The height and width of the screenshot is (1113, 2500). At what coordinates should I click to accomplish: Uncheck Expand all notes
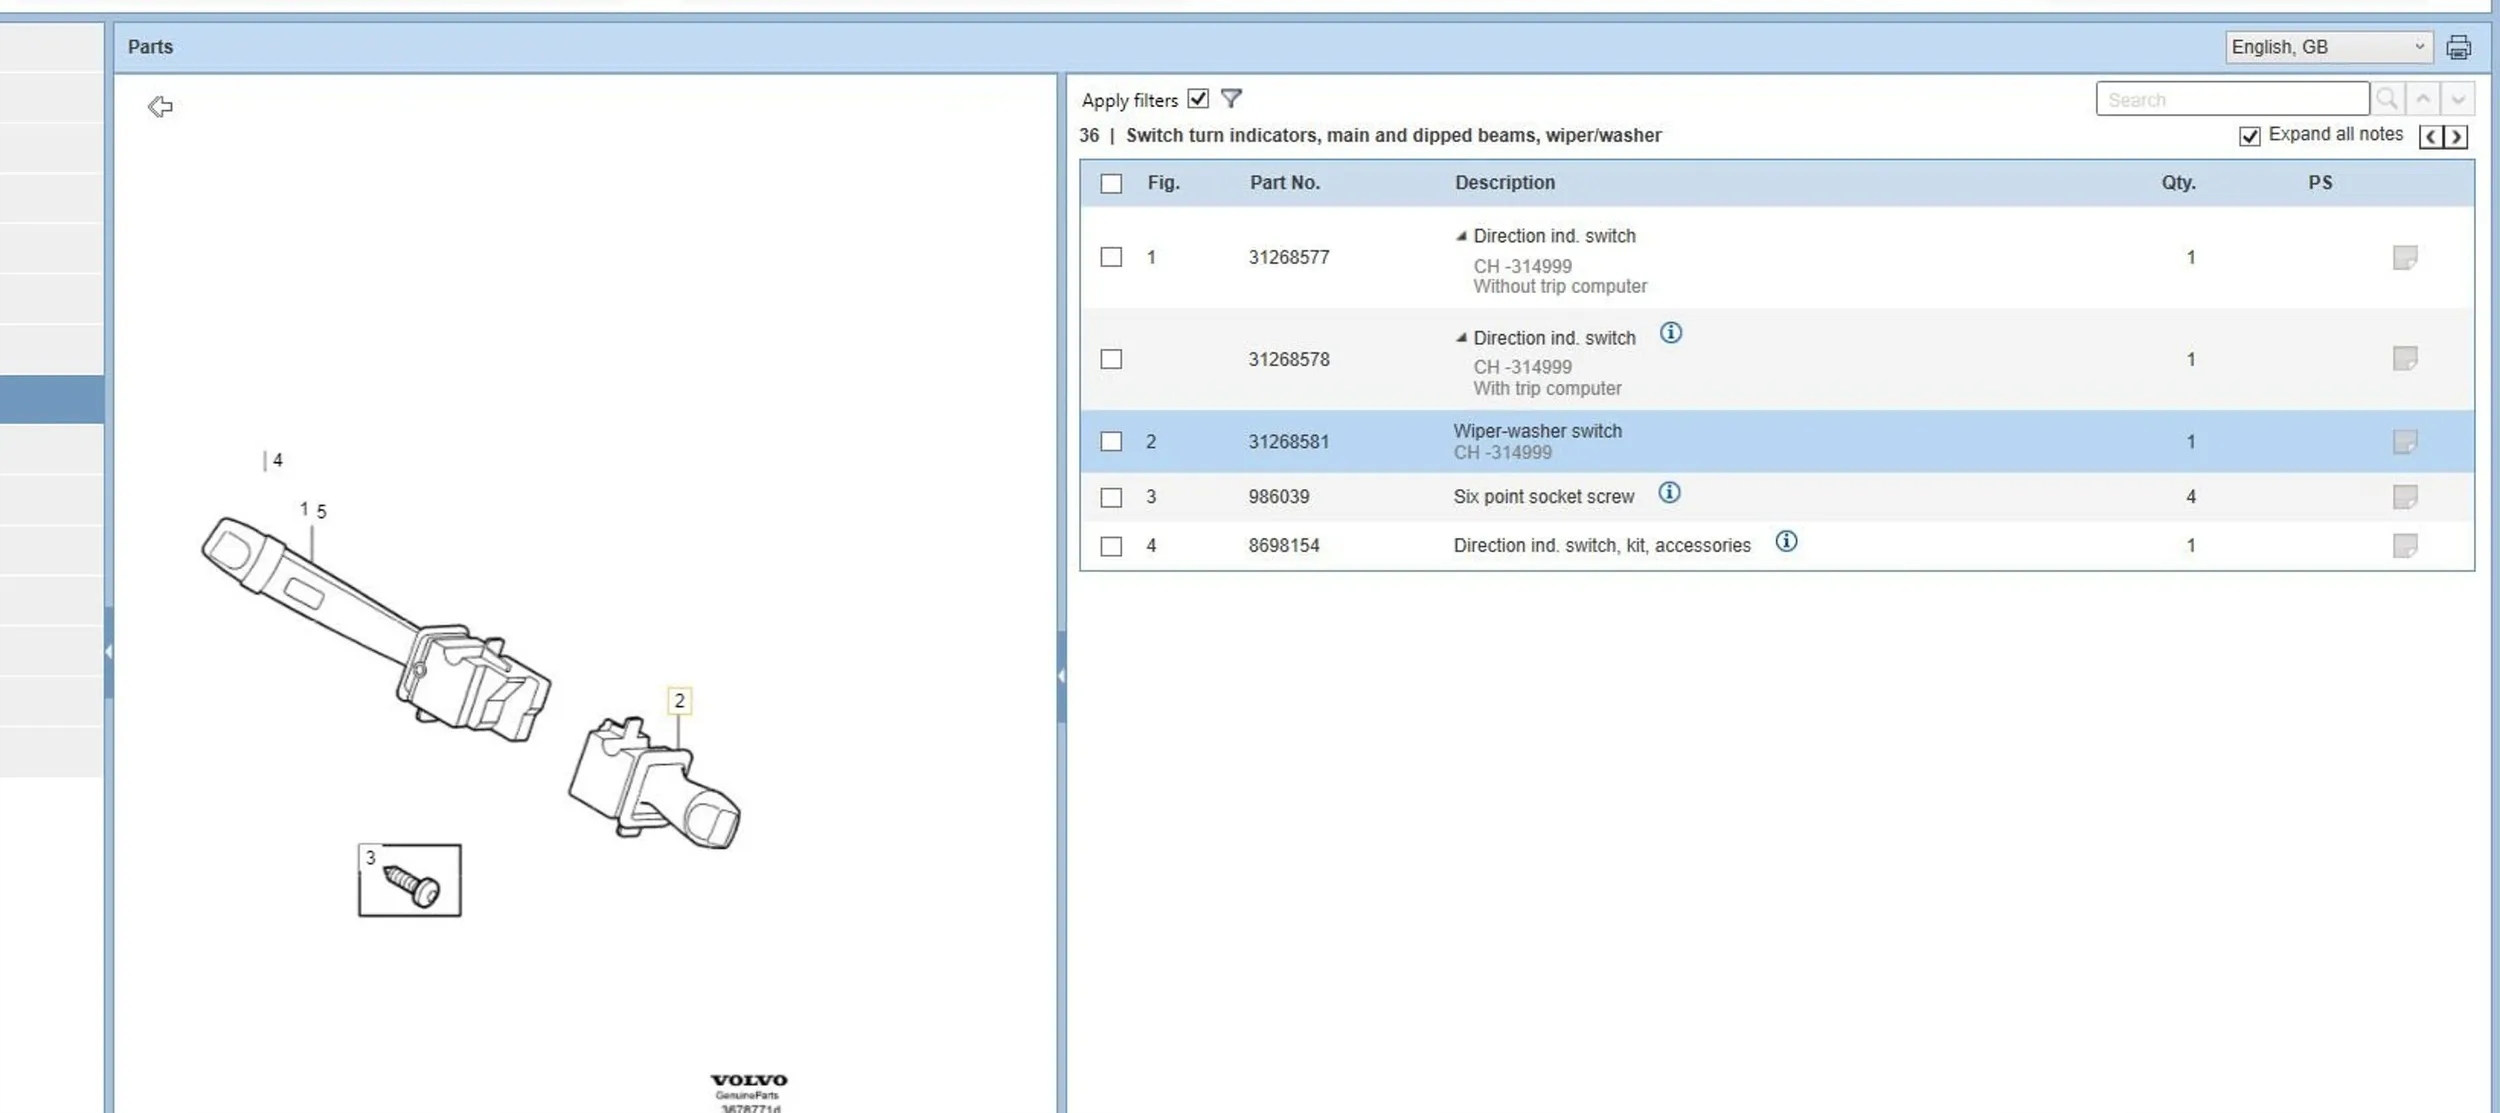click(2250, 136)
